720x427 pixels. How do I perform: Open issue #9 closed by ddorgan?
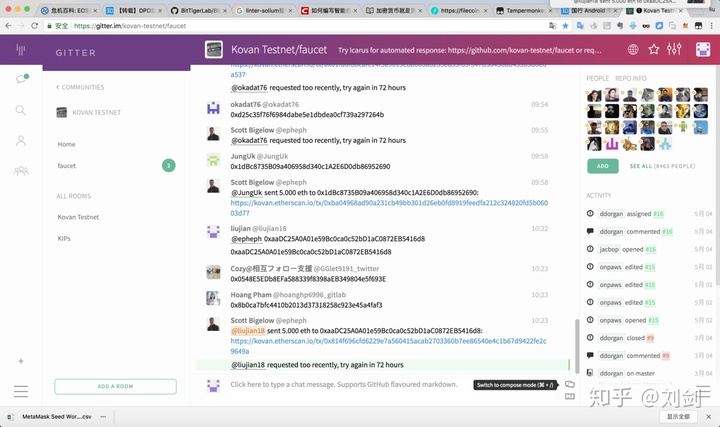tap(650, 338)
